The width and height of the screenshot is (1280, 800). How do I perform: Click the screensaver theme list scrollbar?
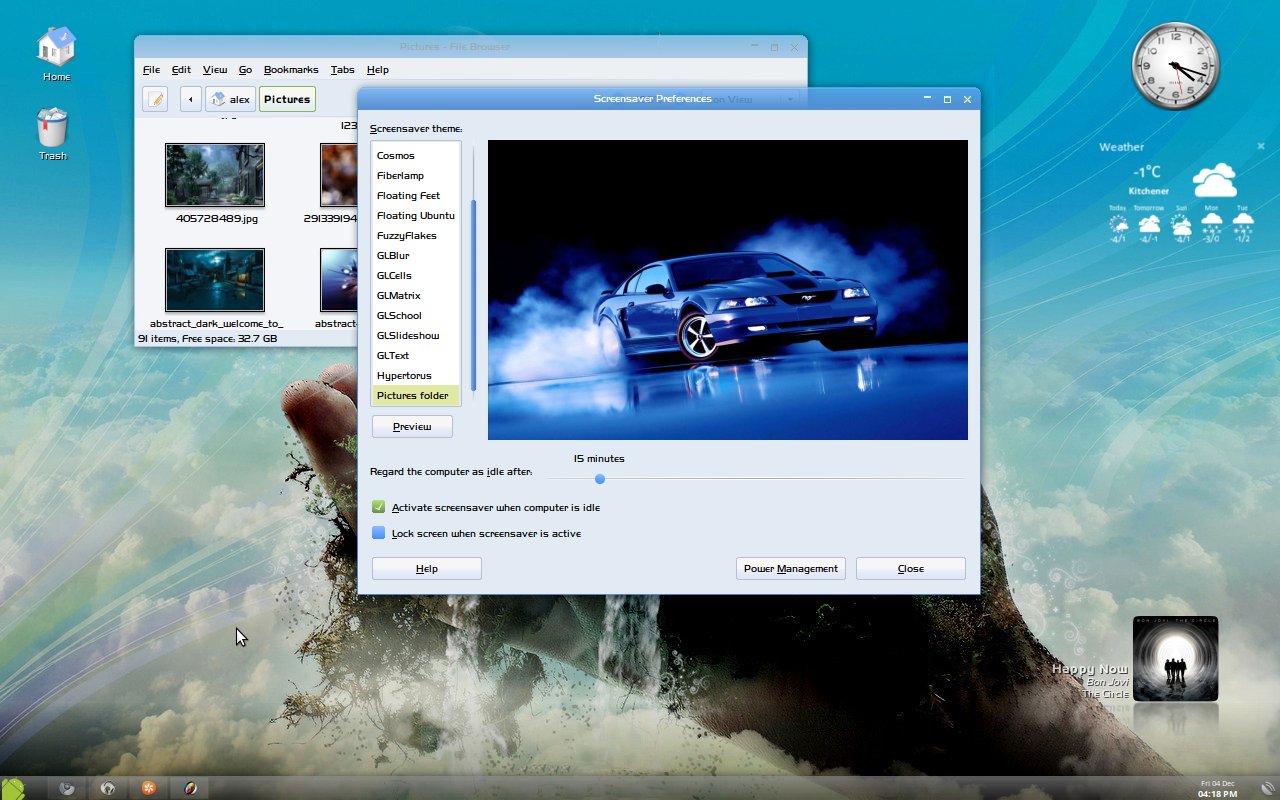474,296
